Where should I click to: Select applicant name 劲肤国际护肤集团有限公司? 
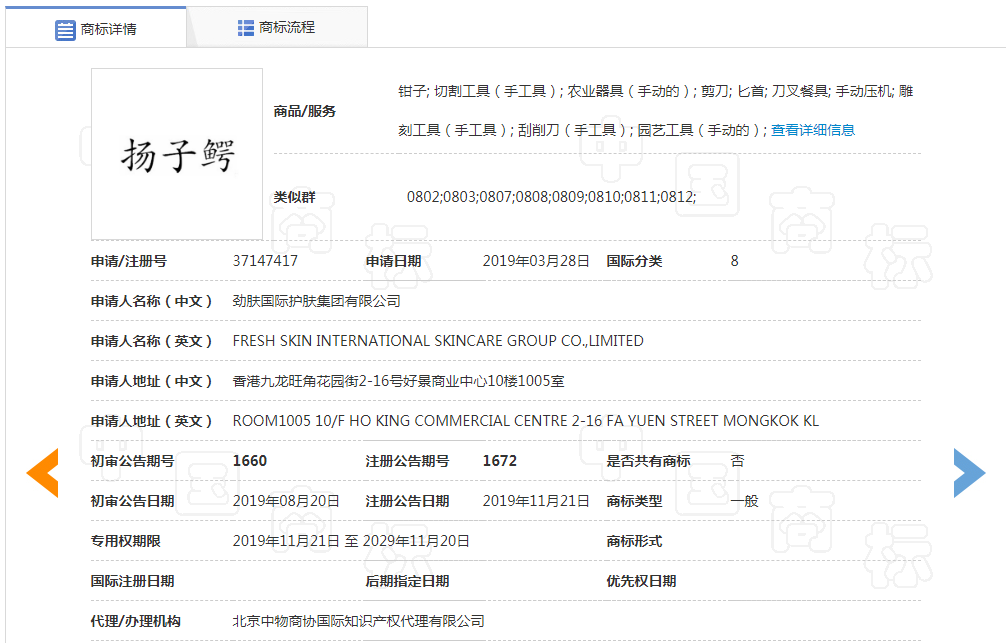(316, 301)
